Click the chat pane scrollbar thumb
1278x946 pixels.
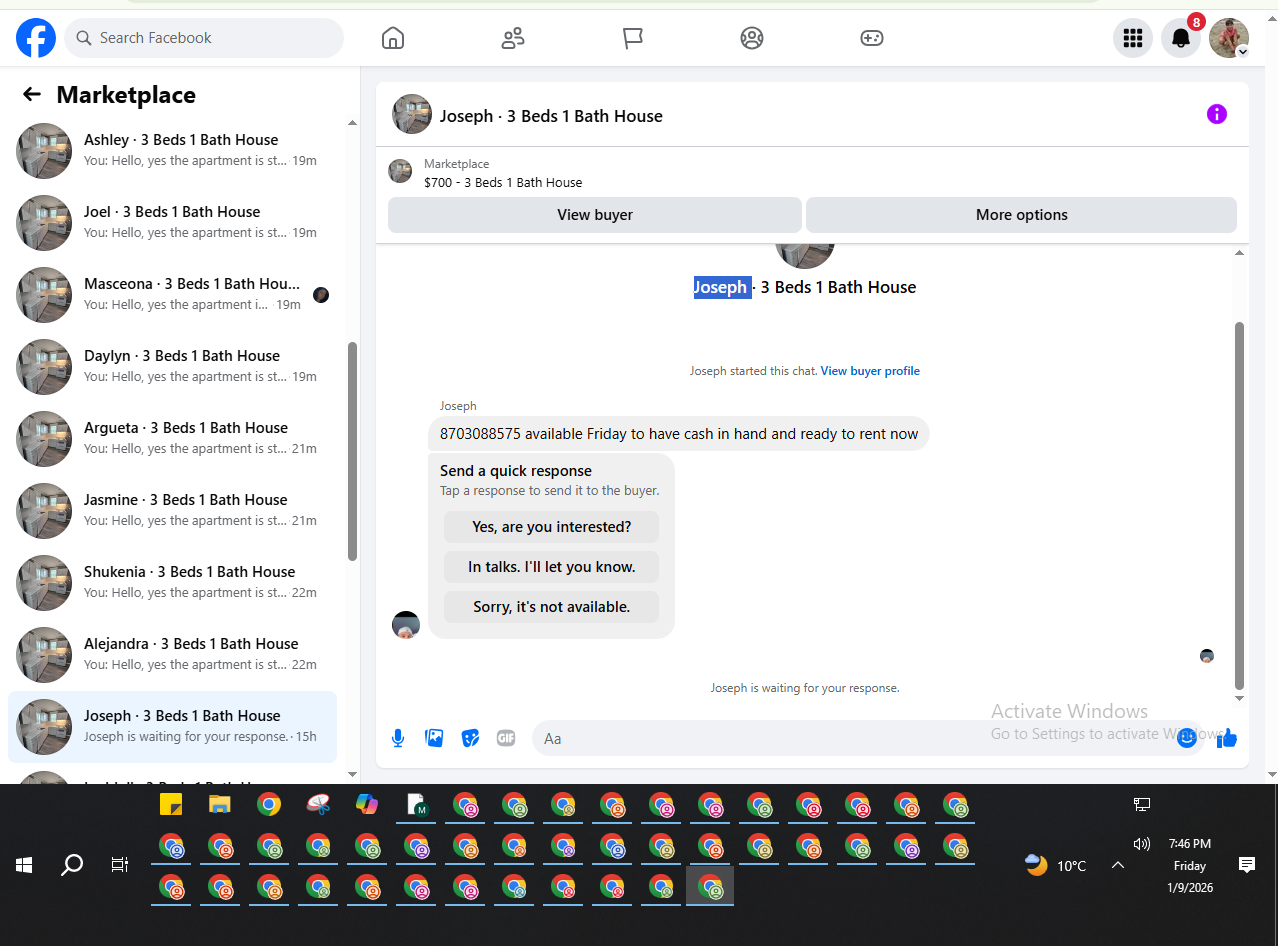pyautogui.click(x=1240, y=506)
